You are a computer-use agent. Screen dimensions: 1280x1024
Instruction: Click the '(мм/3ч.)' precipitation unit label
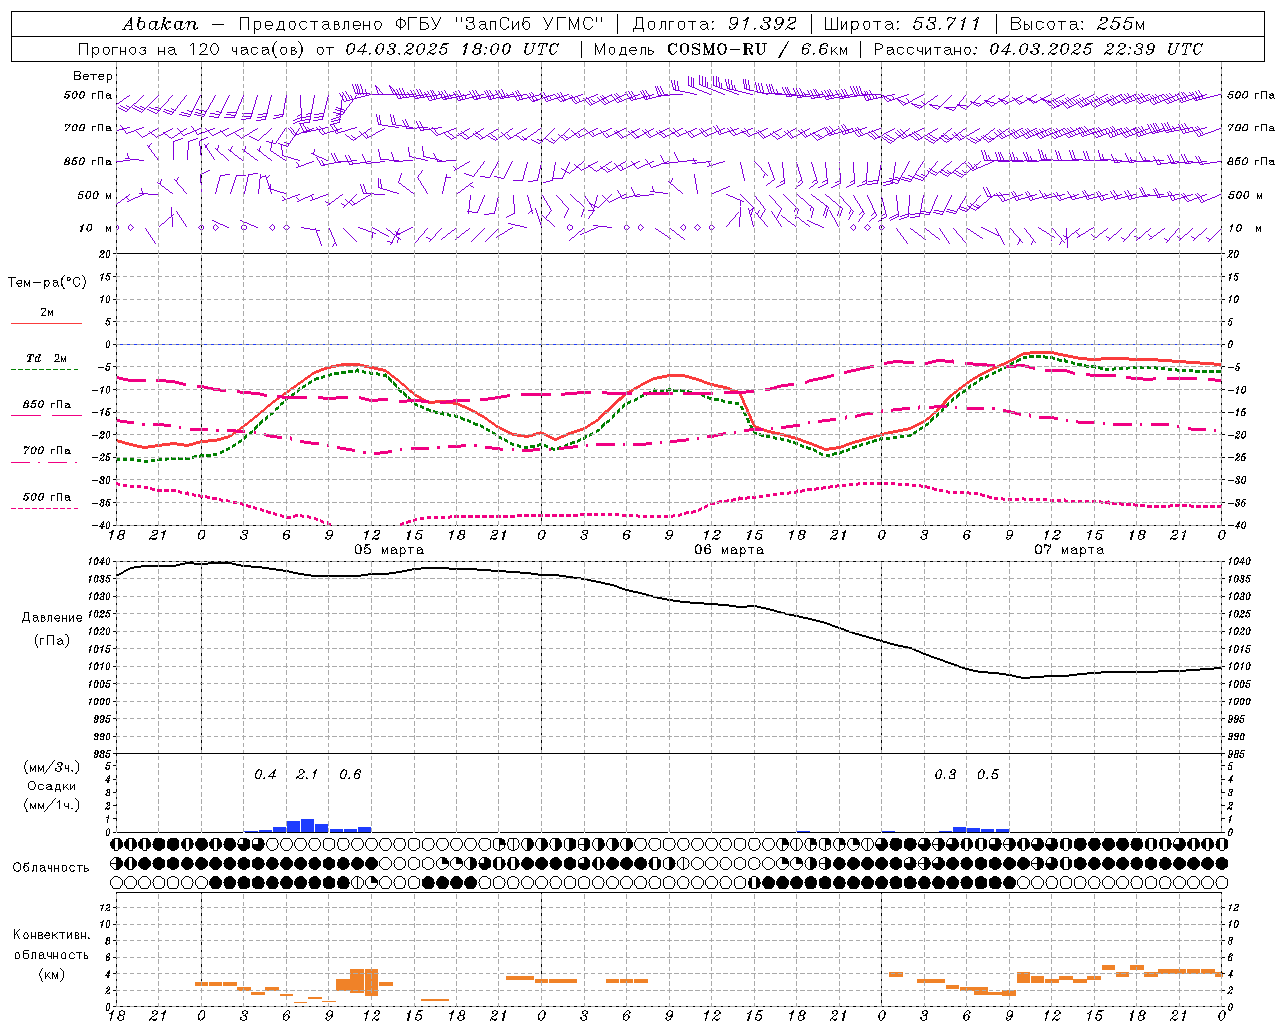pyautogui.click(x=52, y=768)
